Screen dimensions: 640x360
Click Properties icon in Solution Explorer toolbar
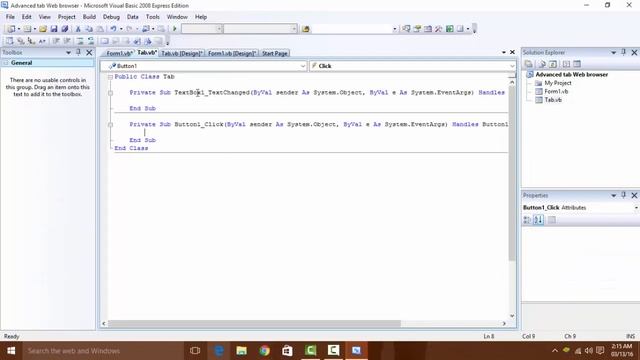529,64
